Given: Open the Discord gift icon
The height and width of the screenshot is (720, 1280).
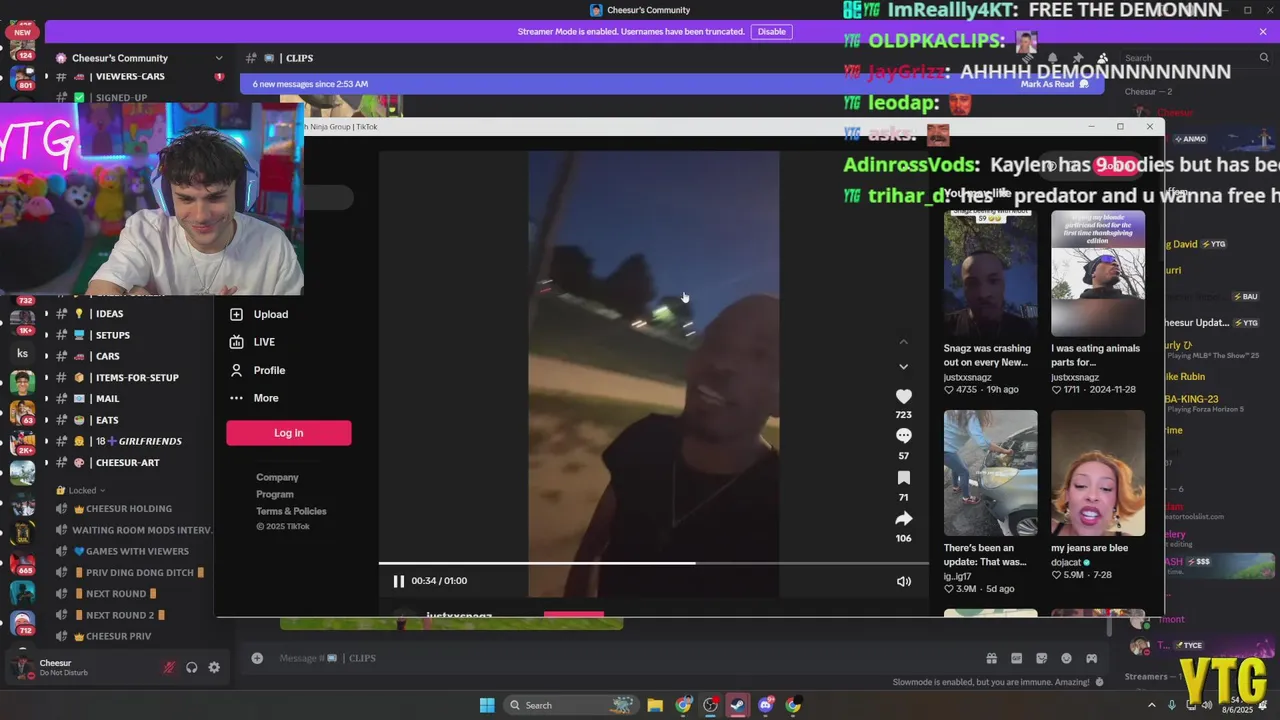Looking at the screenshot, I should click(x=991, y=658).
